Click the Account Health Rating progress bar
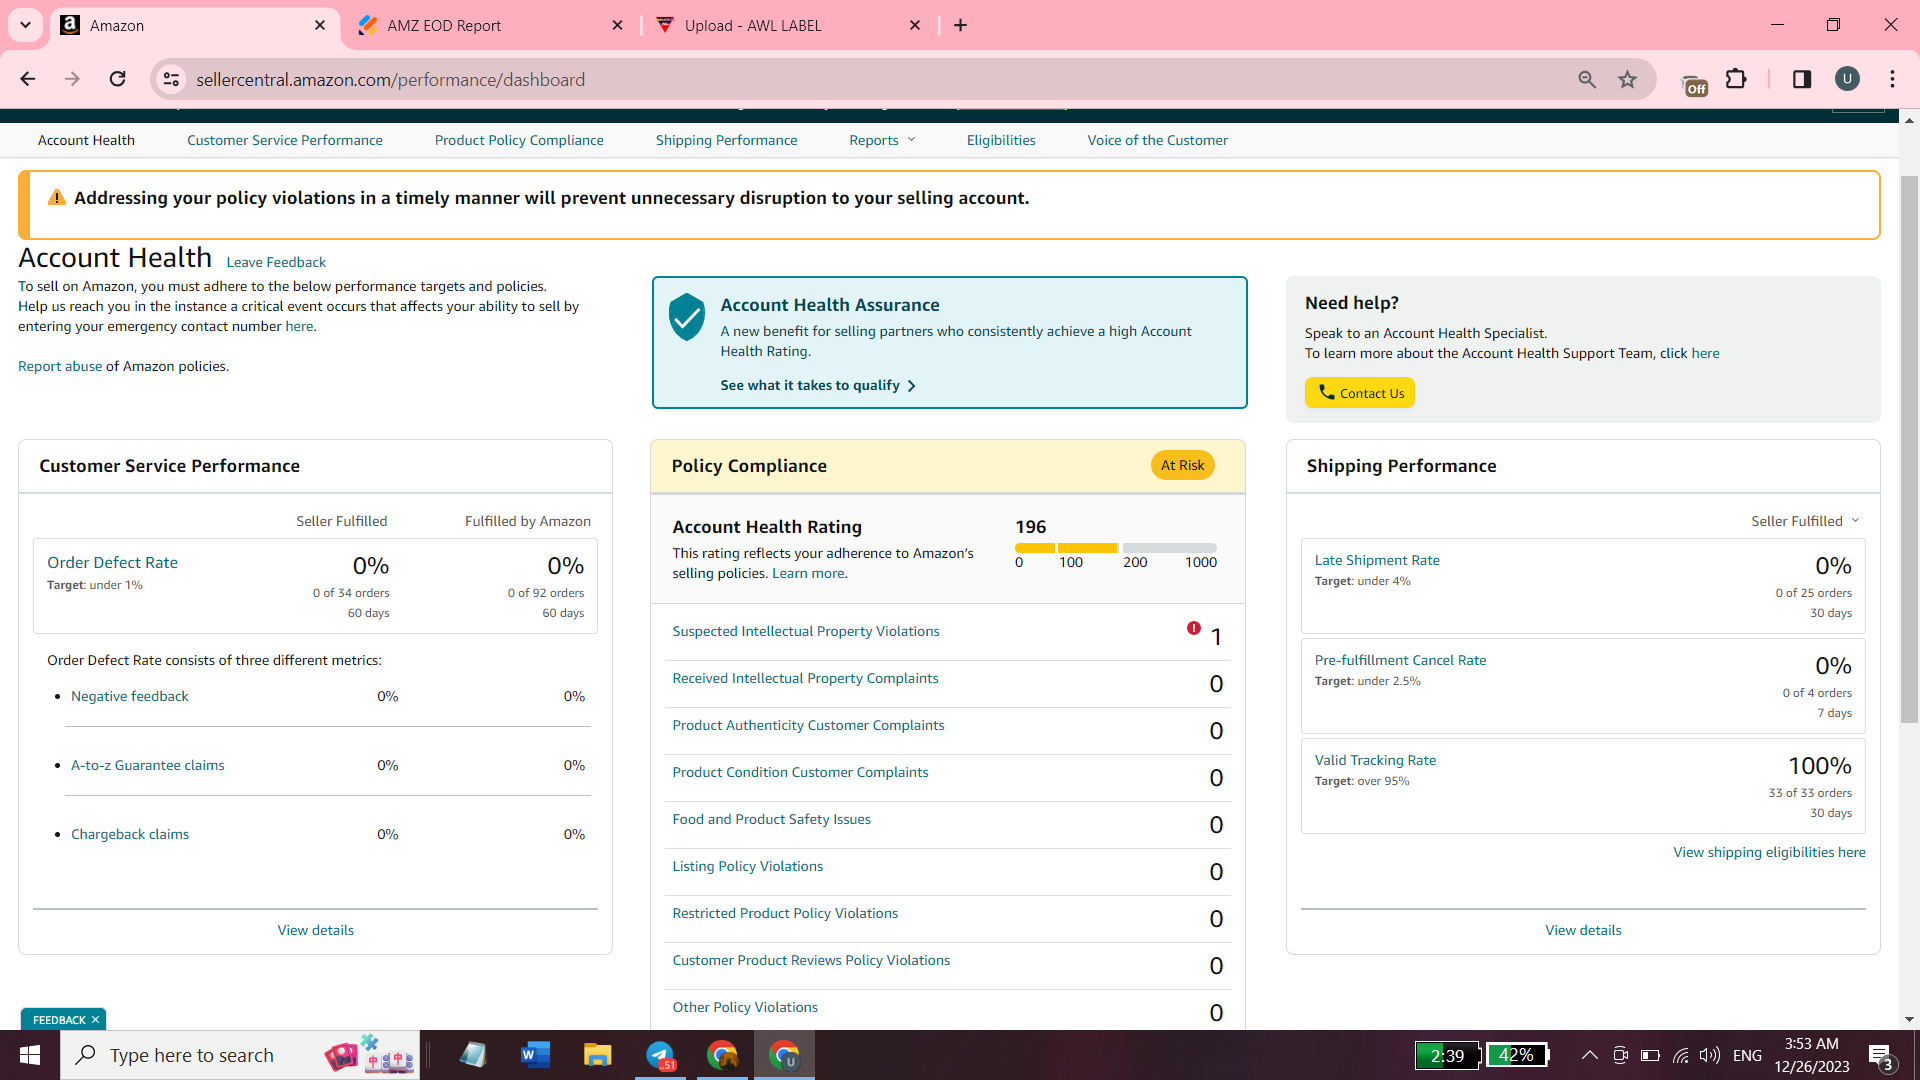Image resolution: width=1920 pixels, height=1080 pixels. click(x=1116, y=548)
